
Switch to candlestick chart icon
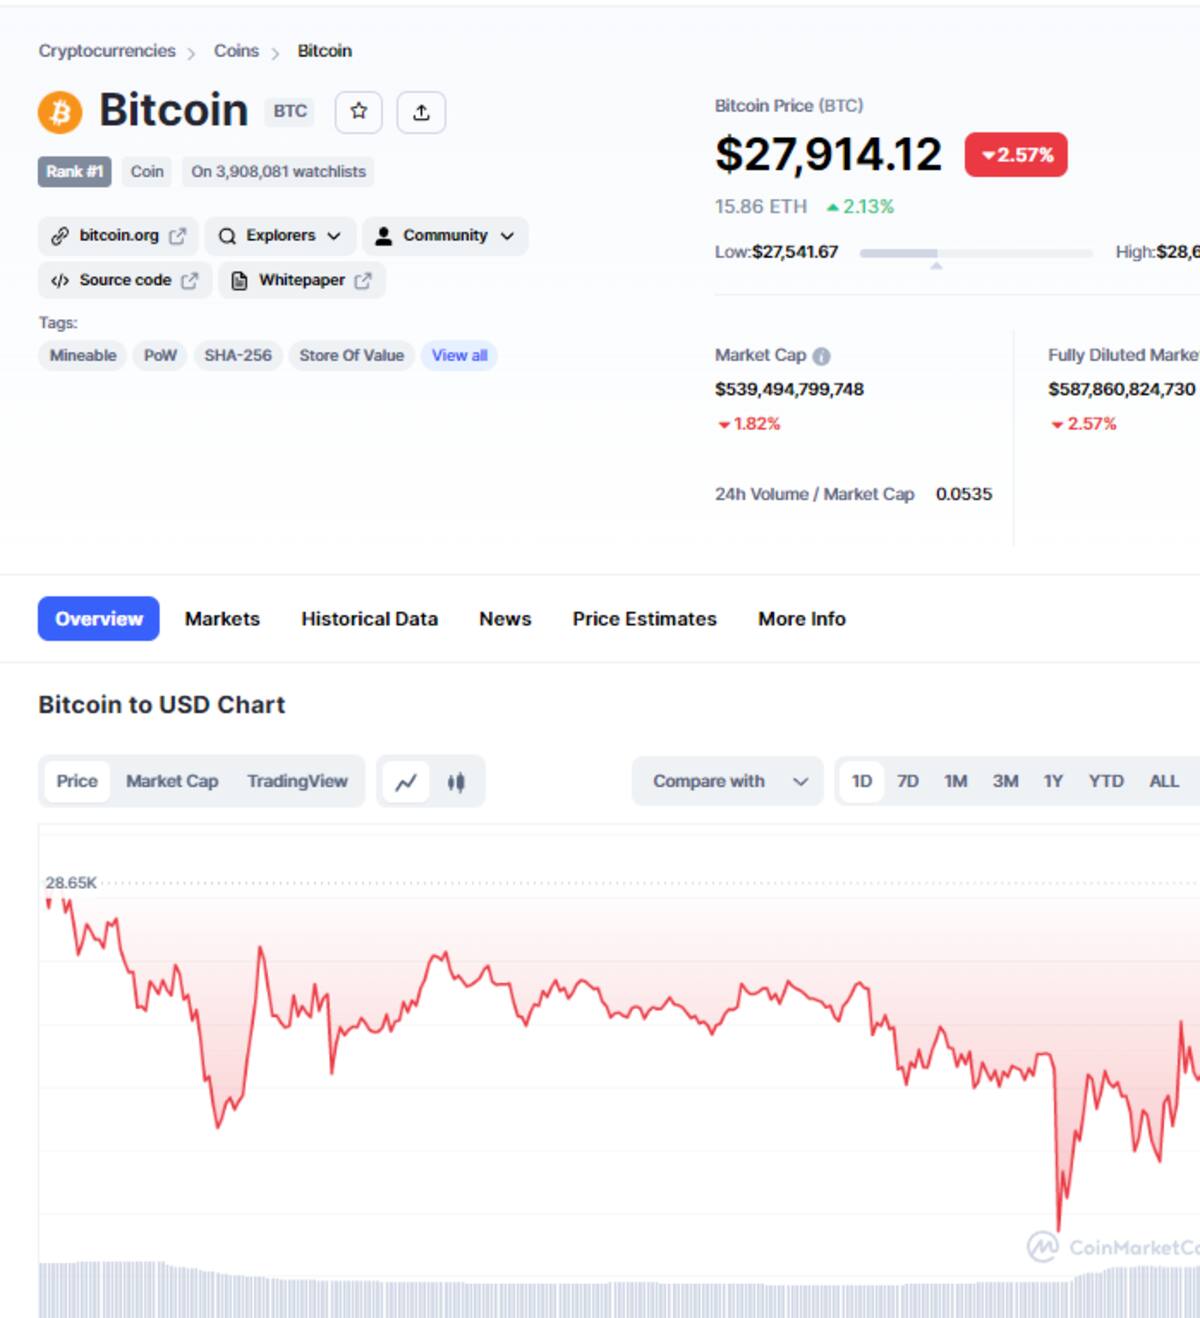(456, 782)
